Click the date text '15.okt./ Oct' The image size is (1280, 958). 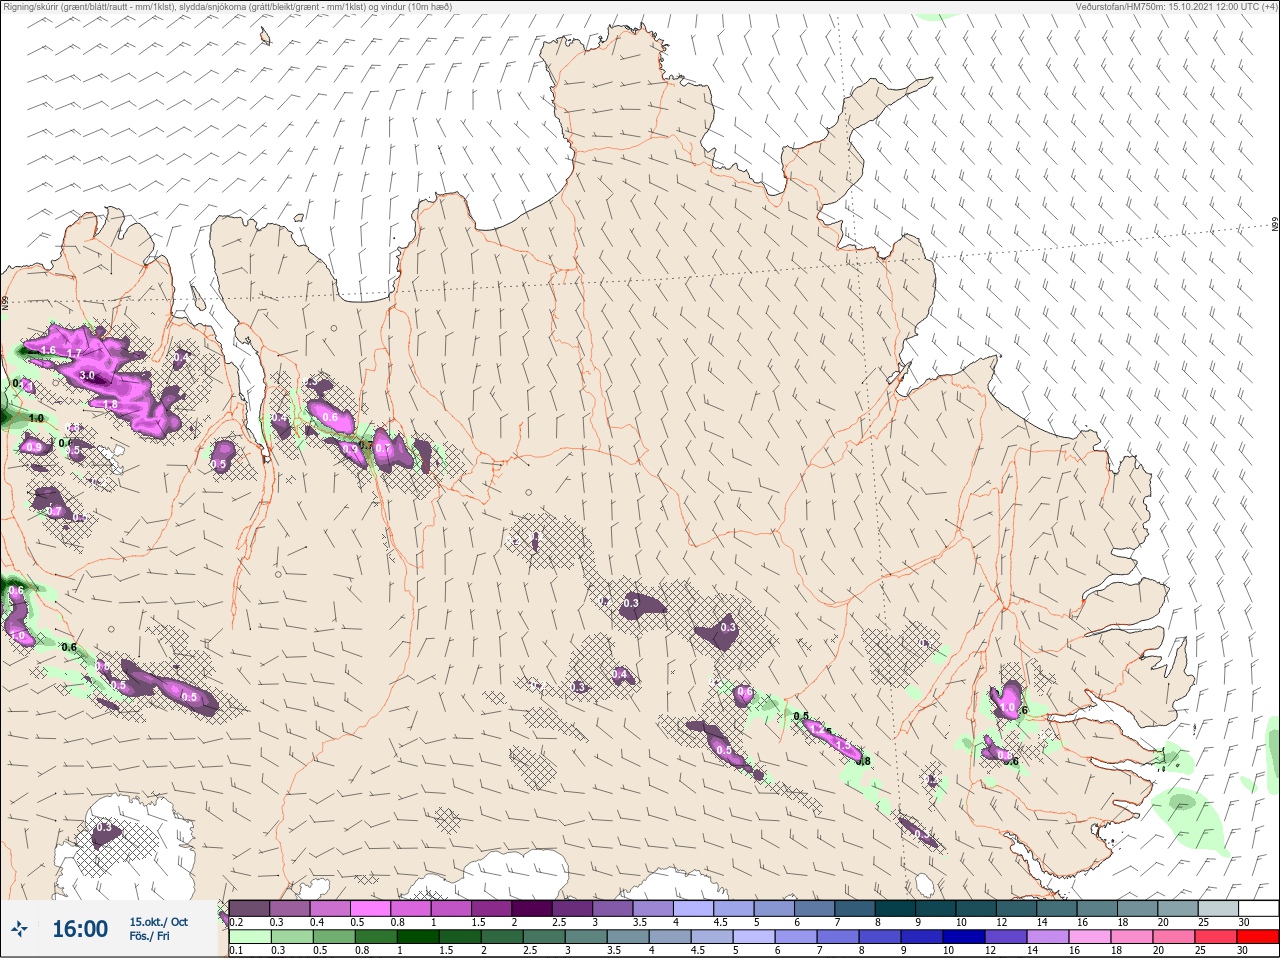(158, 922)
